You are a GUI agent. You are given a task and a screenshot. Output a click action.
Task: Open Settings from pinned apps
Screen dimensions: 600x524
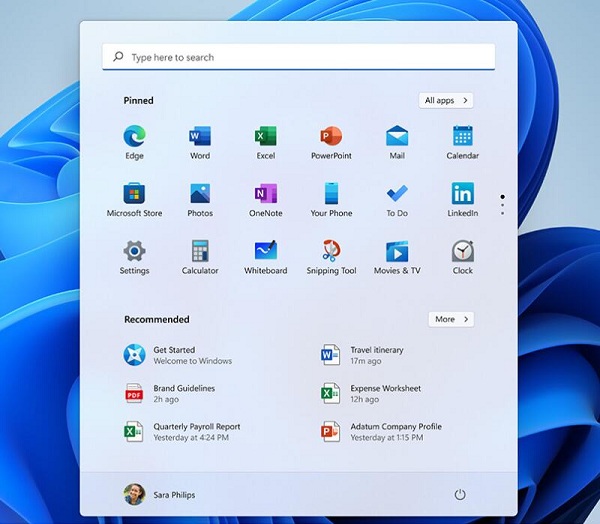tap(134, 257)
